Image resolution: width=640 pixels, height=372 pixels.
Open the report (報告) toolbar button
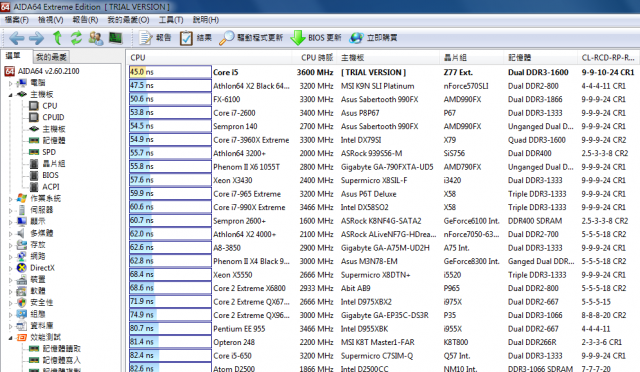click(155, 38)
